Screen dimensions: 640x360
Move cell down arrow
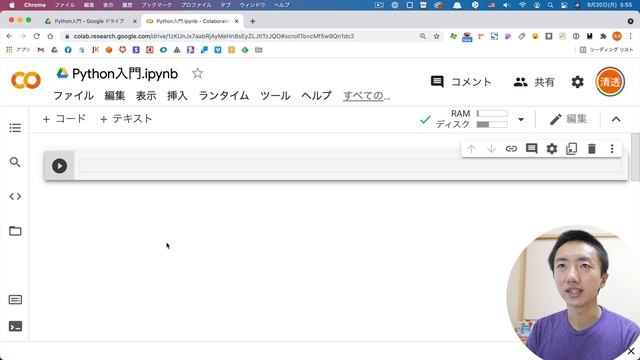491,149
